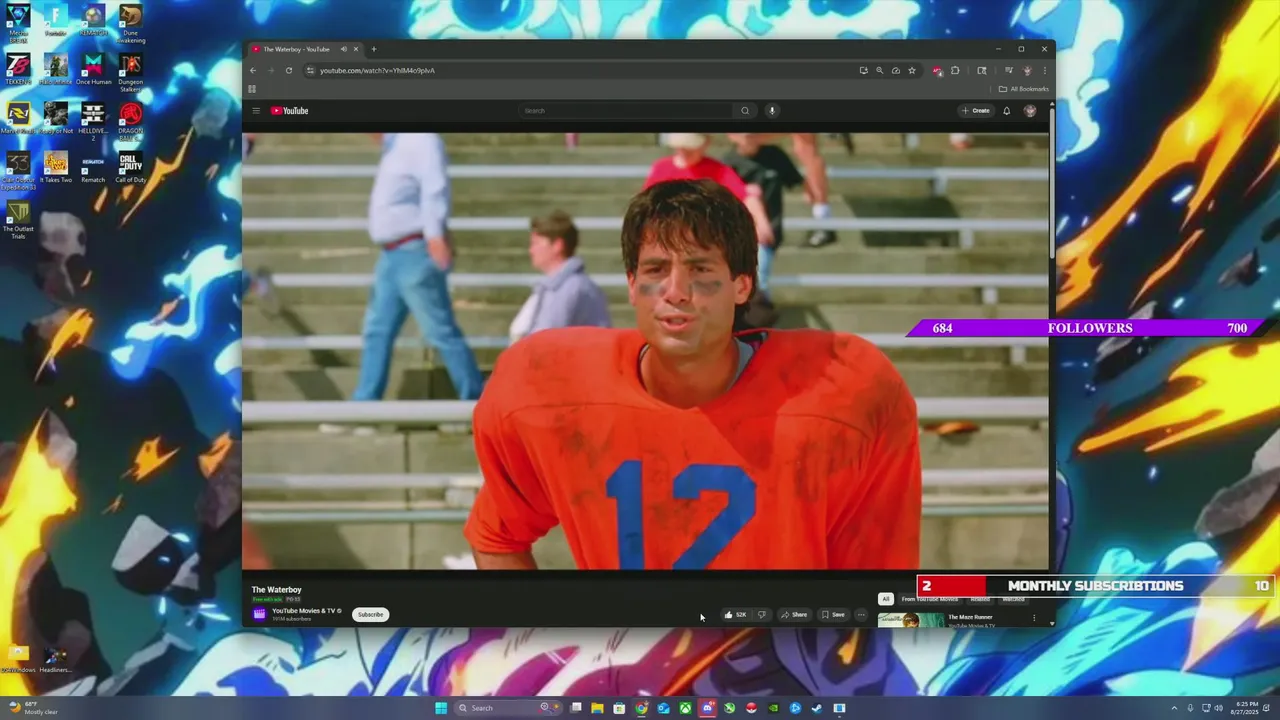Click the Create button on YouTube
This screenshot has height=720, width=1280.
pos(976,111)
